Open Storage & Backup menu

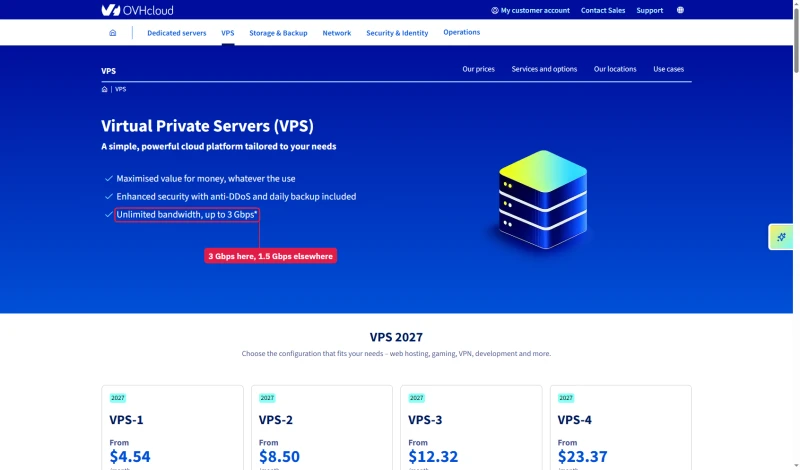click(278, 33)
